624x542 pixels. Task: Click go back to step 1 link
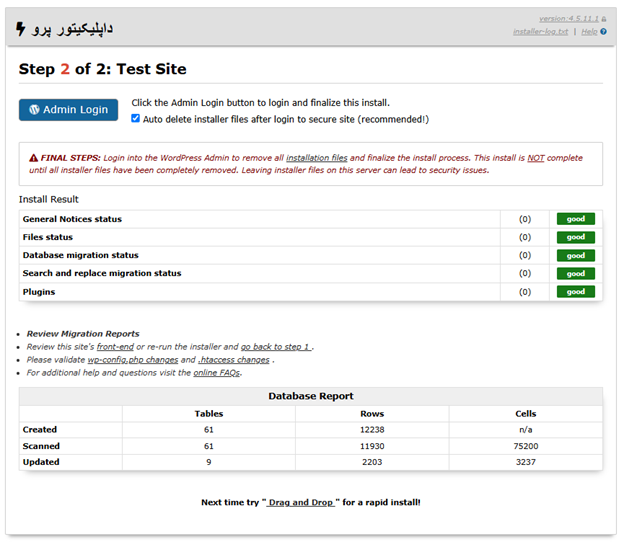pos(276,347)
